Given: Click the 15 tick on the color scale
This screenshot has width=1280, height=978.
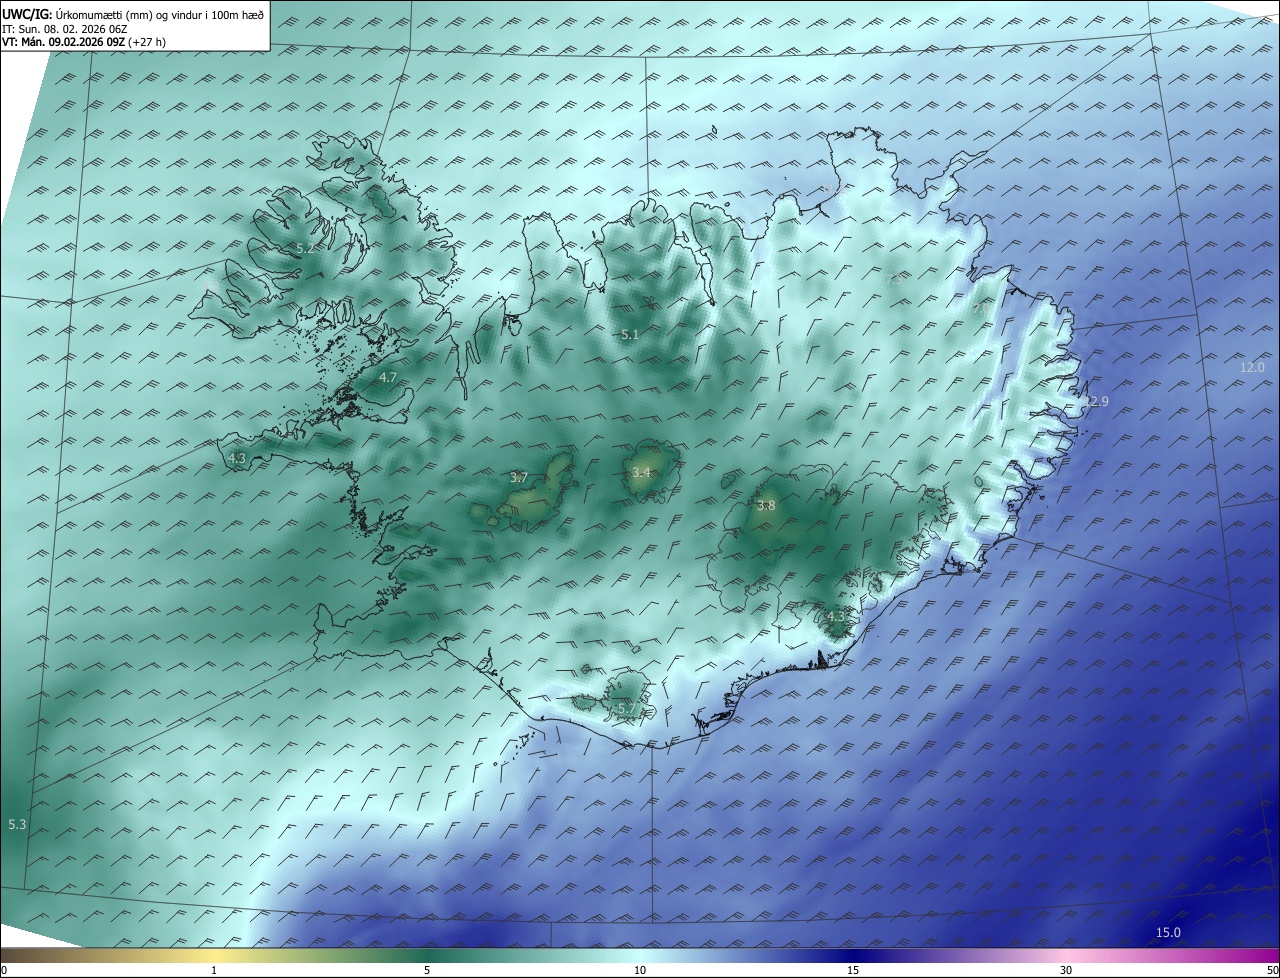Looking at the screenshot, I should 853,970.
